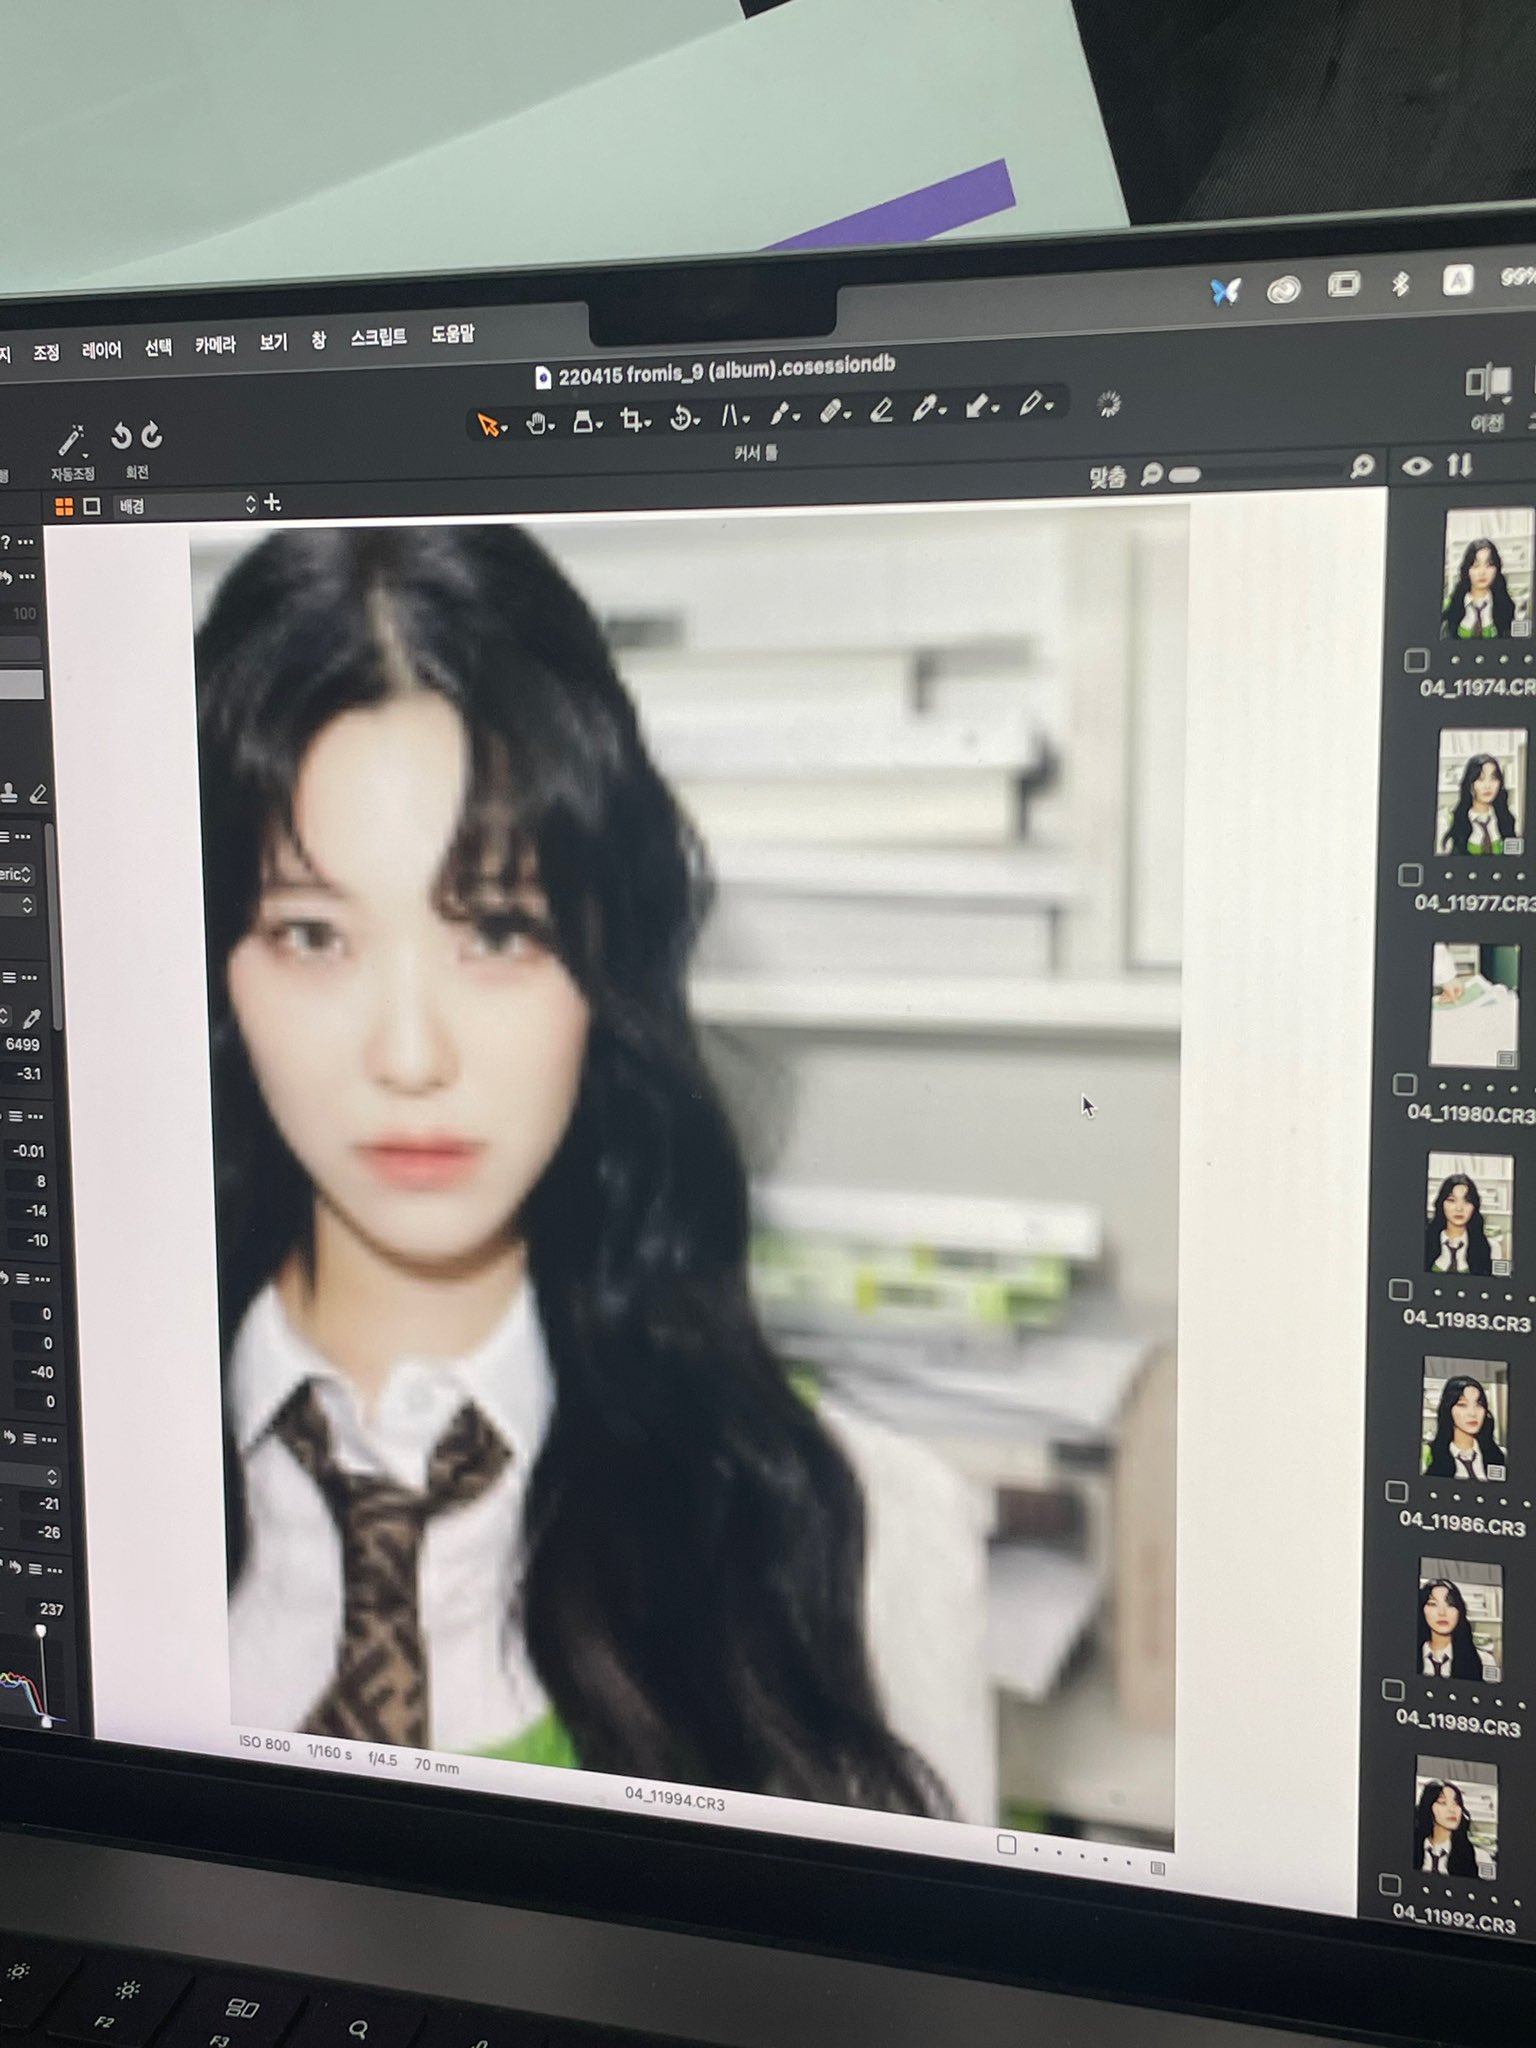The width and height of the screenshot is (1536, 2048).
Task: Tick the color tag box for 04_11974.CR3
Action: pyautogui.click(x=1415, y=660)
